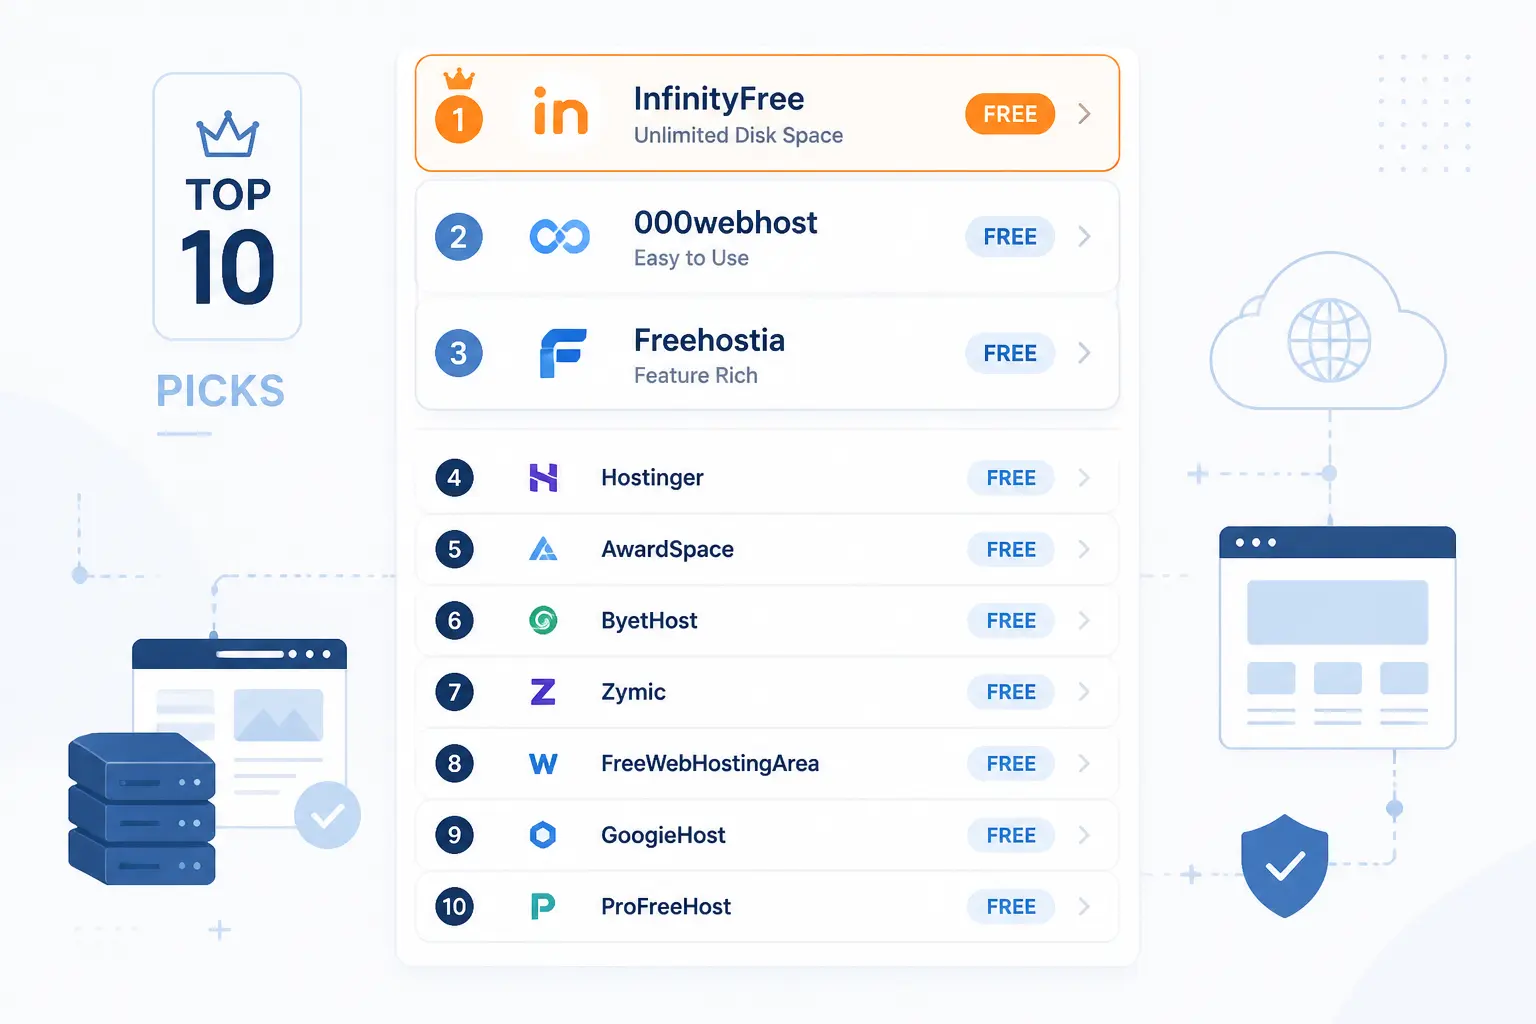This screenshot has height=1024, width=1536.
Task: Open Freehostia row chevron arrow
Action: tap(1084, 353)
